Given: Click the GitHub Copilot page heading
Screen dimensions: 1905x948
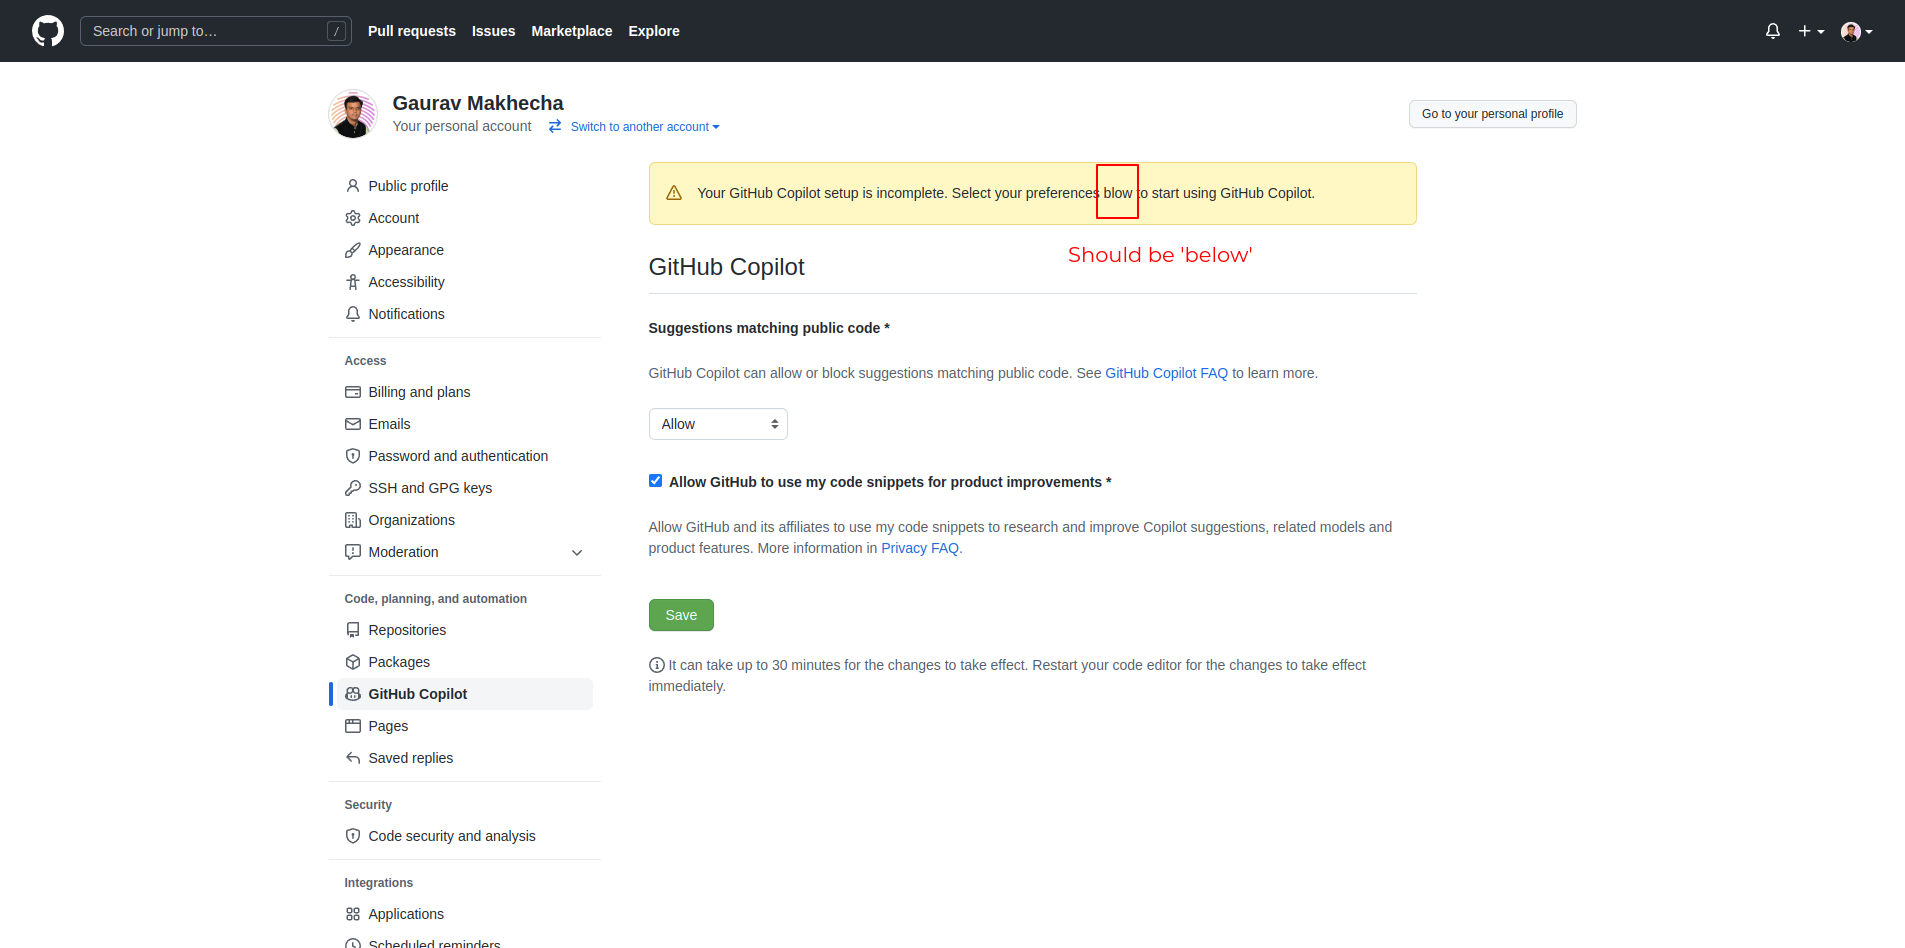Looking at the screenshot, I should coord(727,267).
